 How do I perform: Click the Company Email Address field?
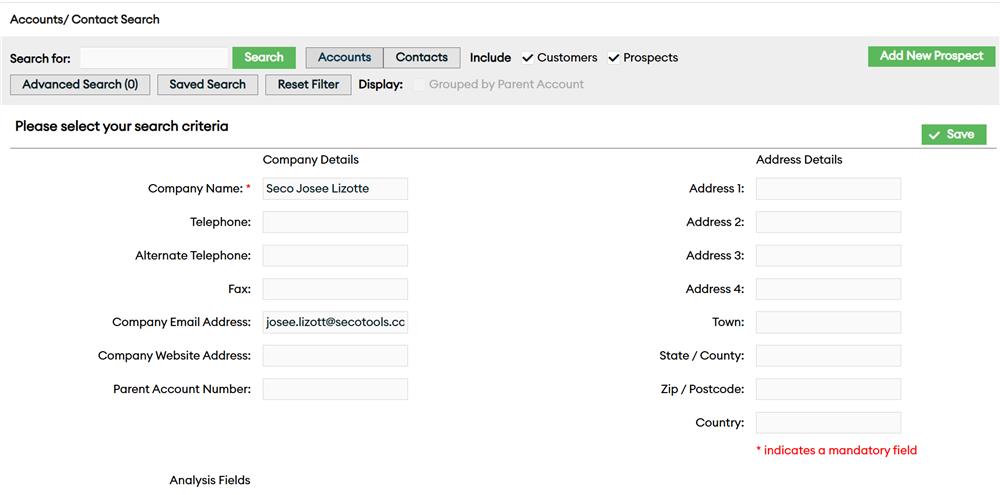[x=335, y=322]
